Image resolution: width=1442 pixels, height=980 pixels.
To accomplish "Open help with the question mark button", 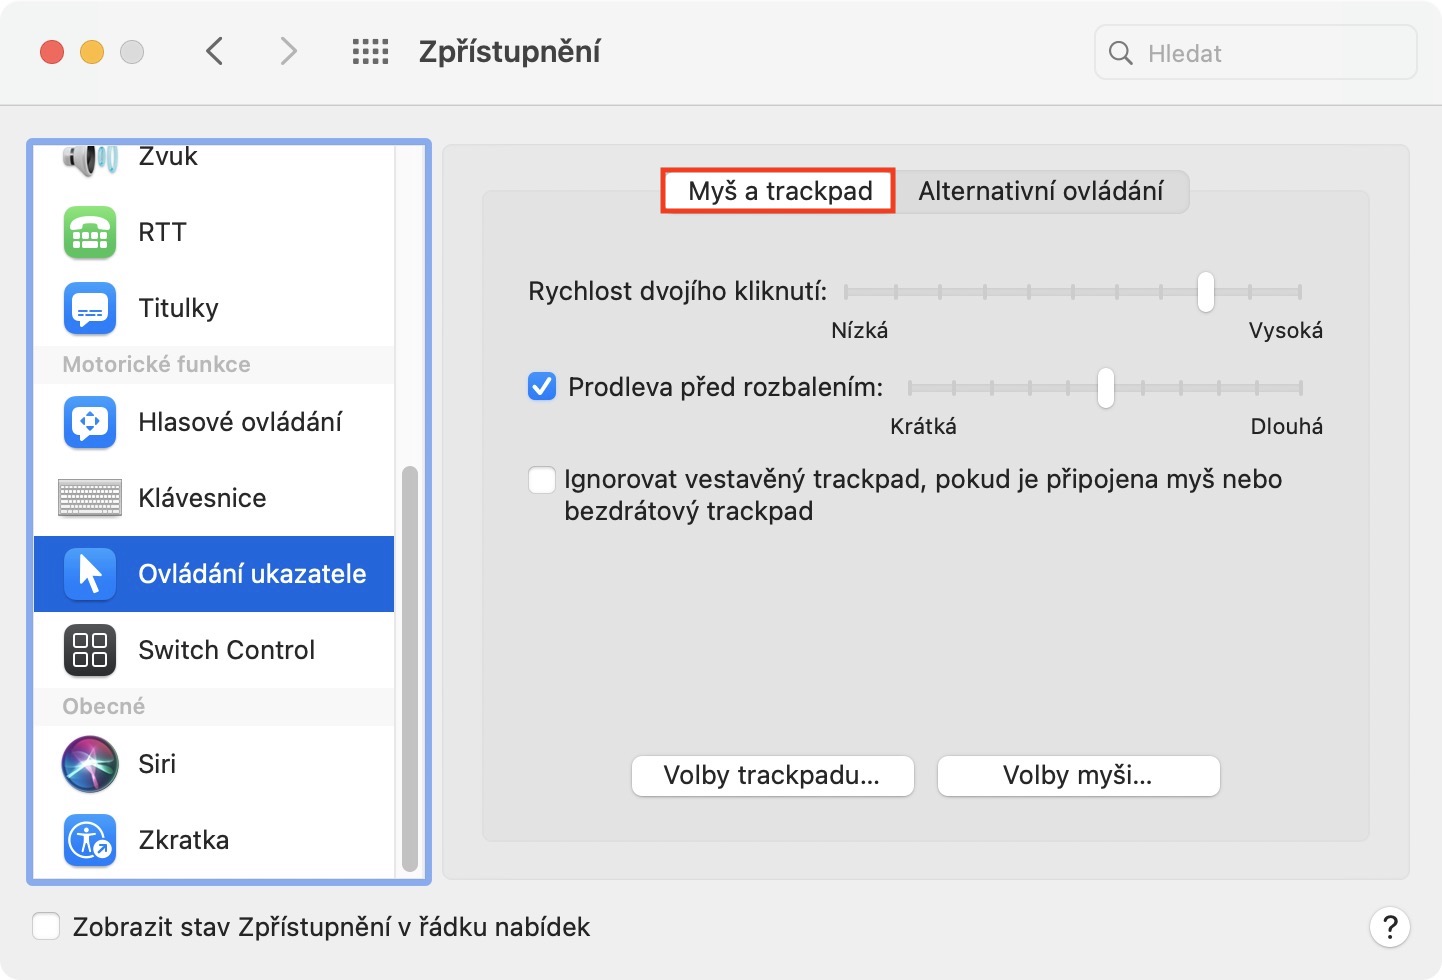I will tap(1389, 927).
